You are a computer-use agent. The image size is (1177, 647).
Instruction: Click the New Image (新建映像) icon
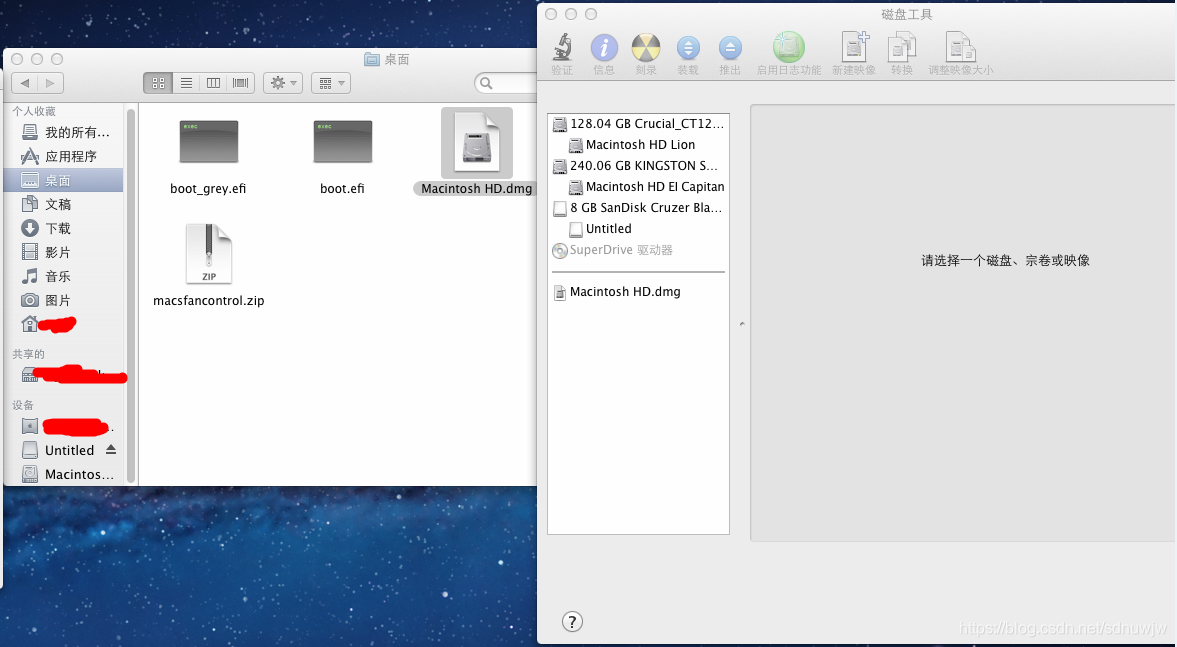854,47
